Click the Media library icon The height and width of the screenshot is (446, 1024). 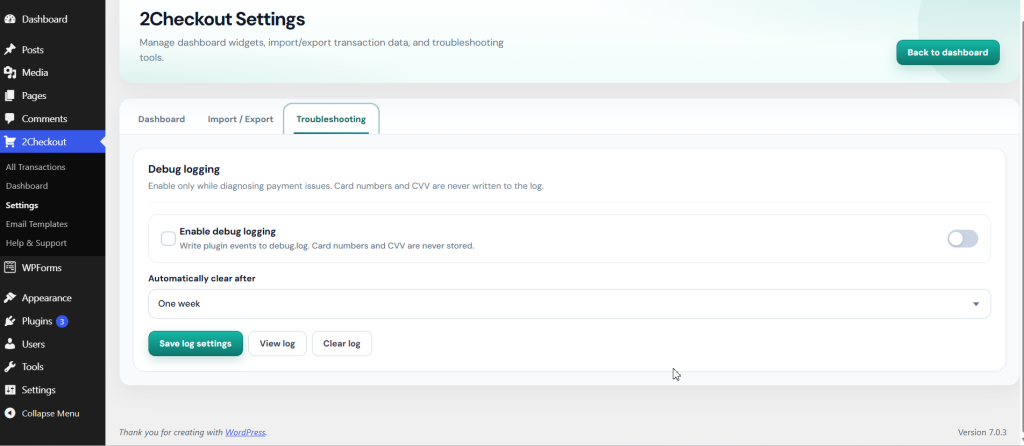10,72
